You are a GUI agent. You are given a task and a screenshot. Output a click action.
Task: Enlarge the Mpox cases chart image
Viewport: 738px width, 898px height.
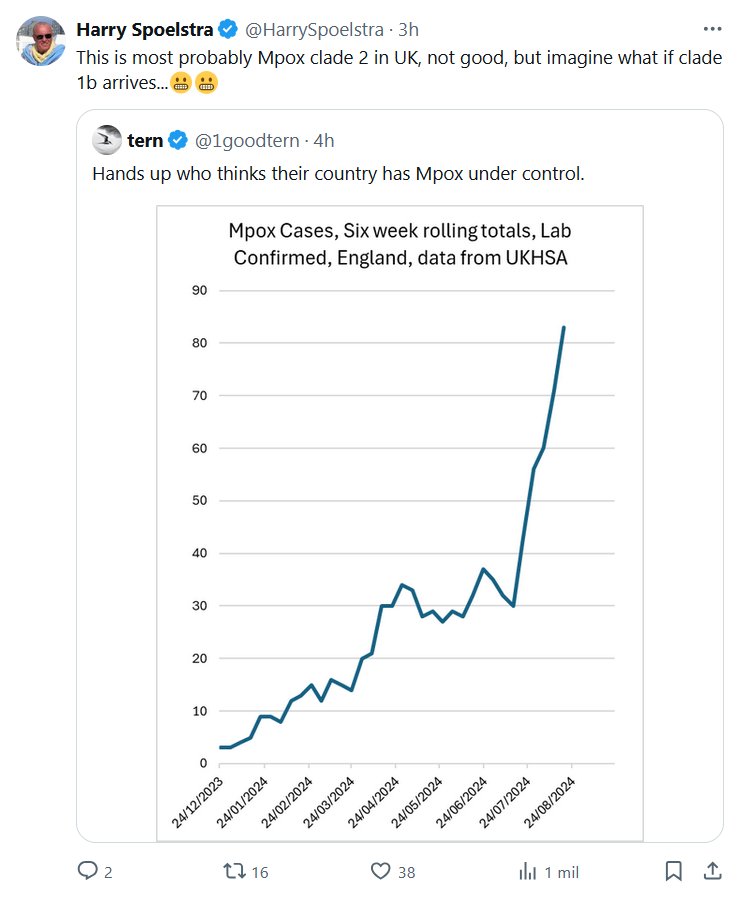(x=399, y=520)
